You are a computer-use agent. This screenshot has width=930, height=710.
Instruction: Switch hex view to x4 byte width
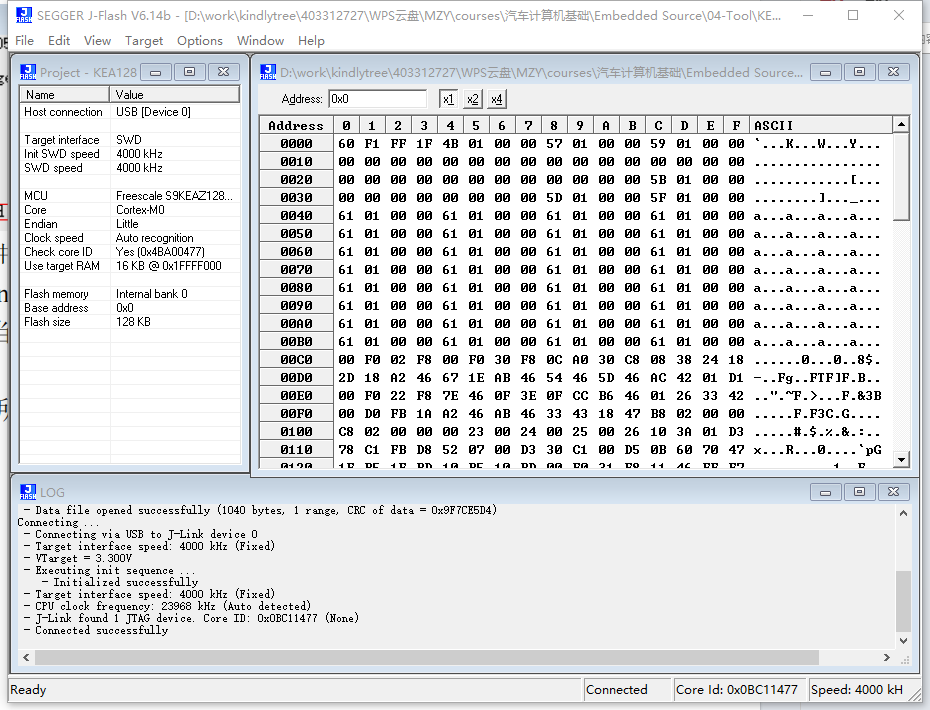[497, 99]
